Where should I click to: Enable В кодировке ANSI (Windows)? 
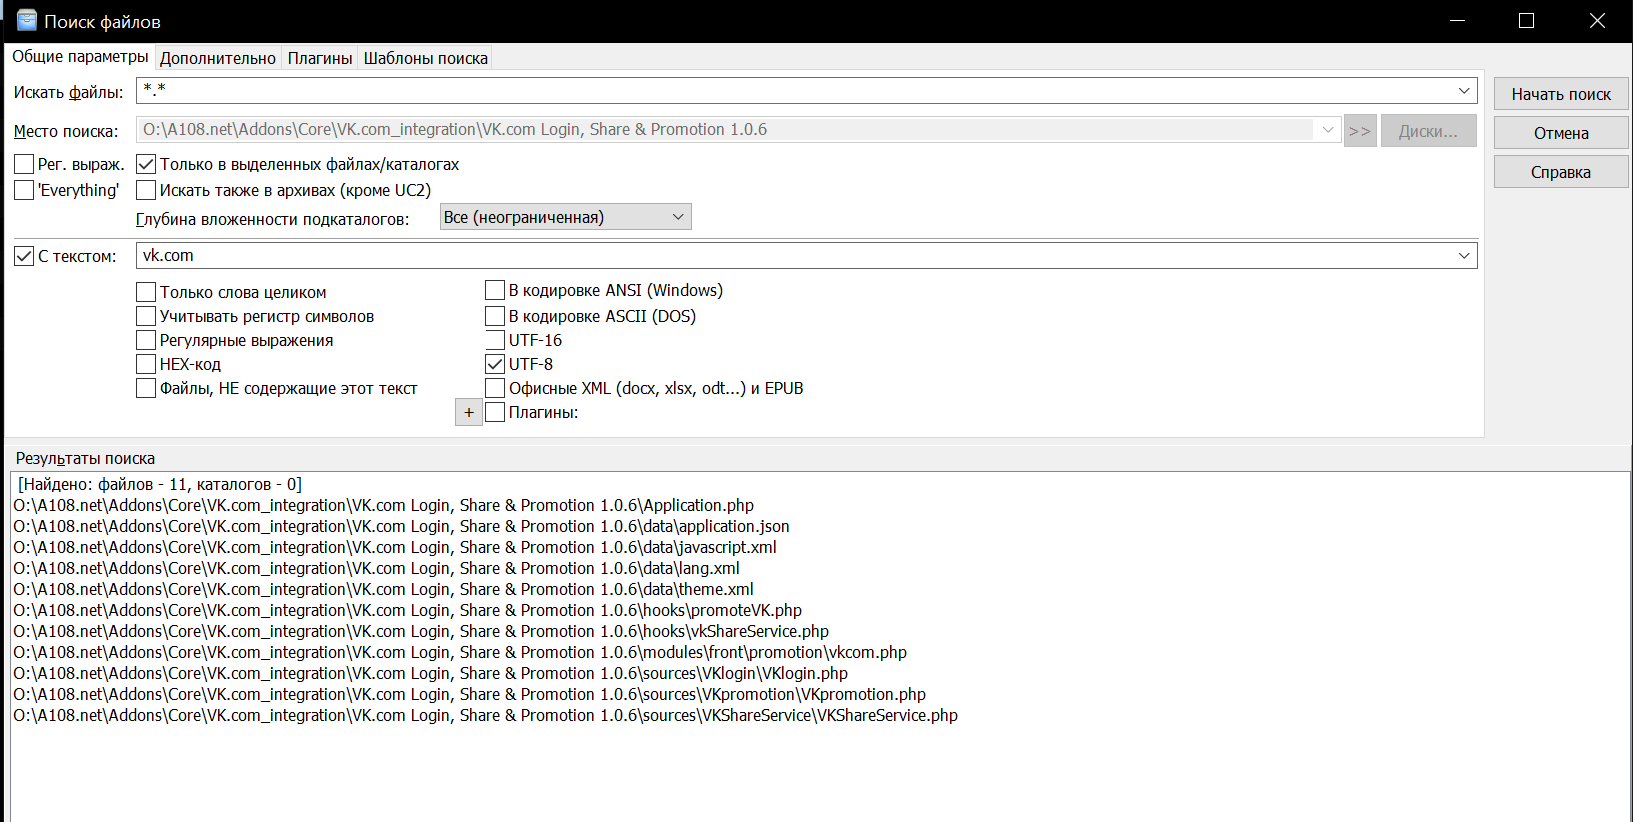click(495, 290)
